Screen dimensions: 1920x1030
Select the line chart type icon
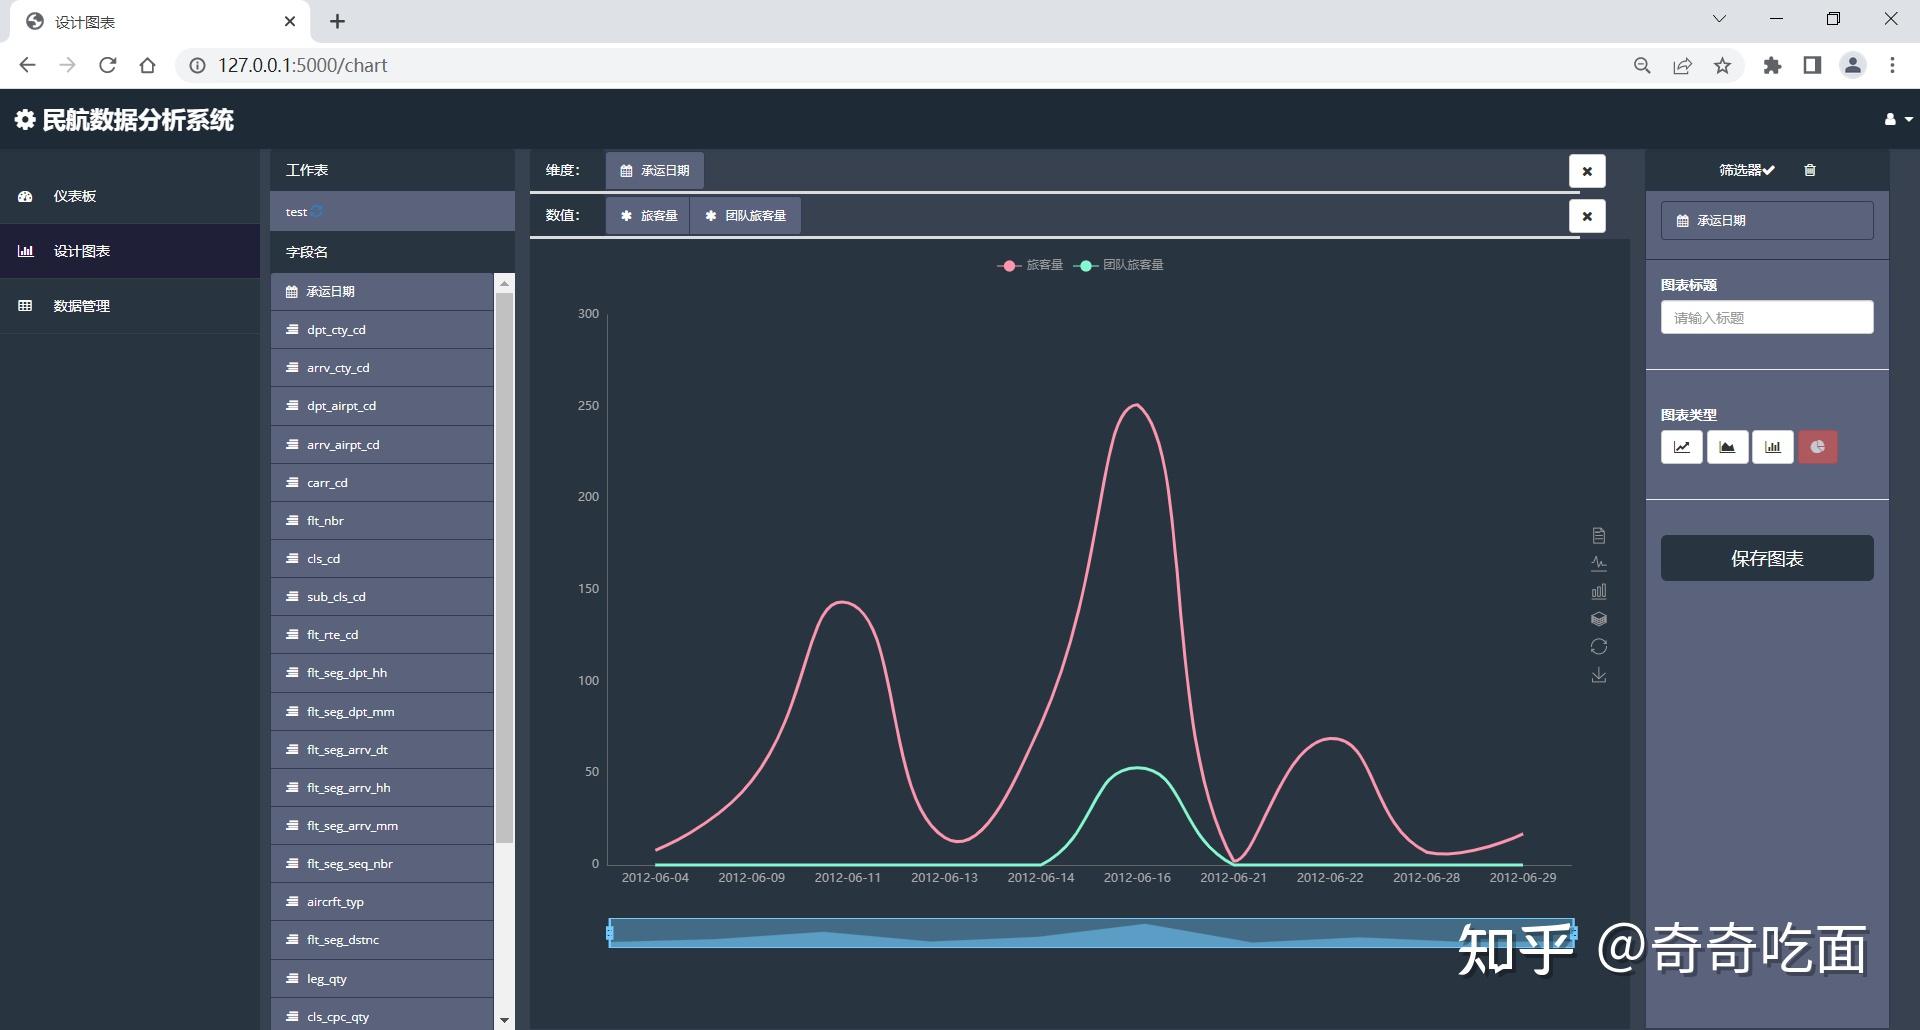coord(1682,447)
